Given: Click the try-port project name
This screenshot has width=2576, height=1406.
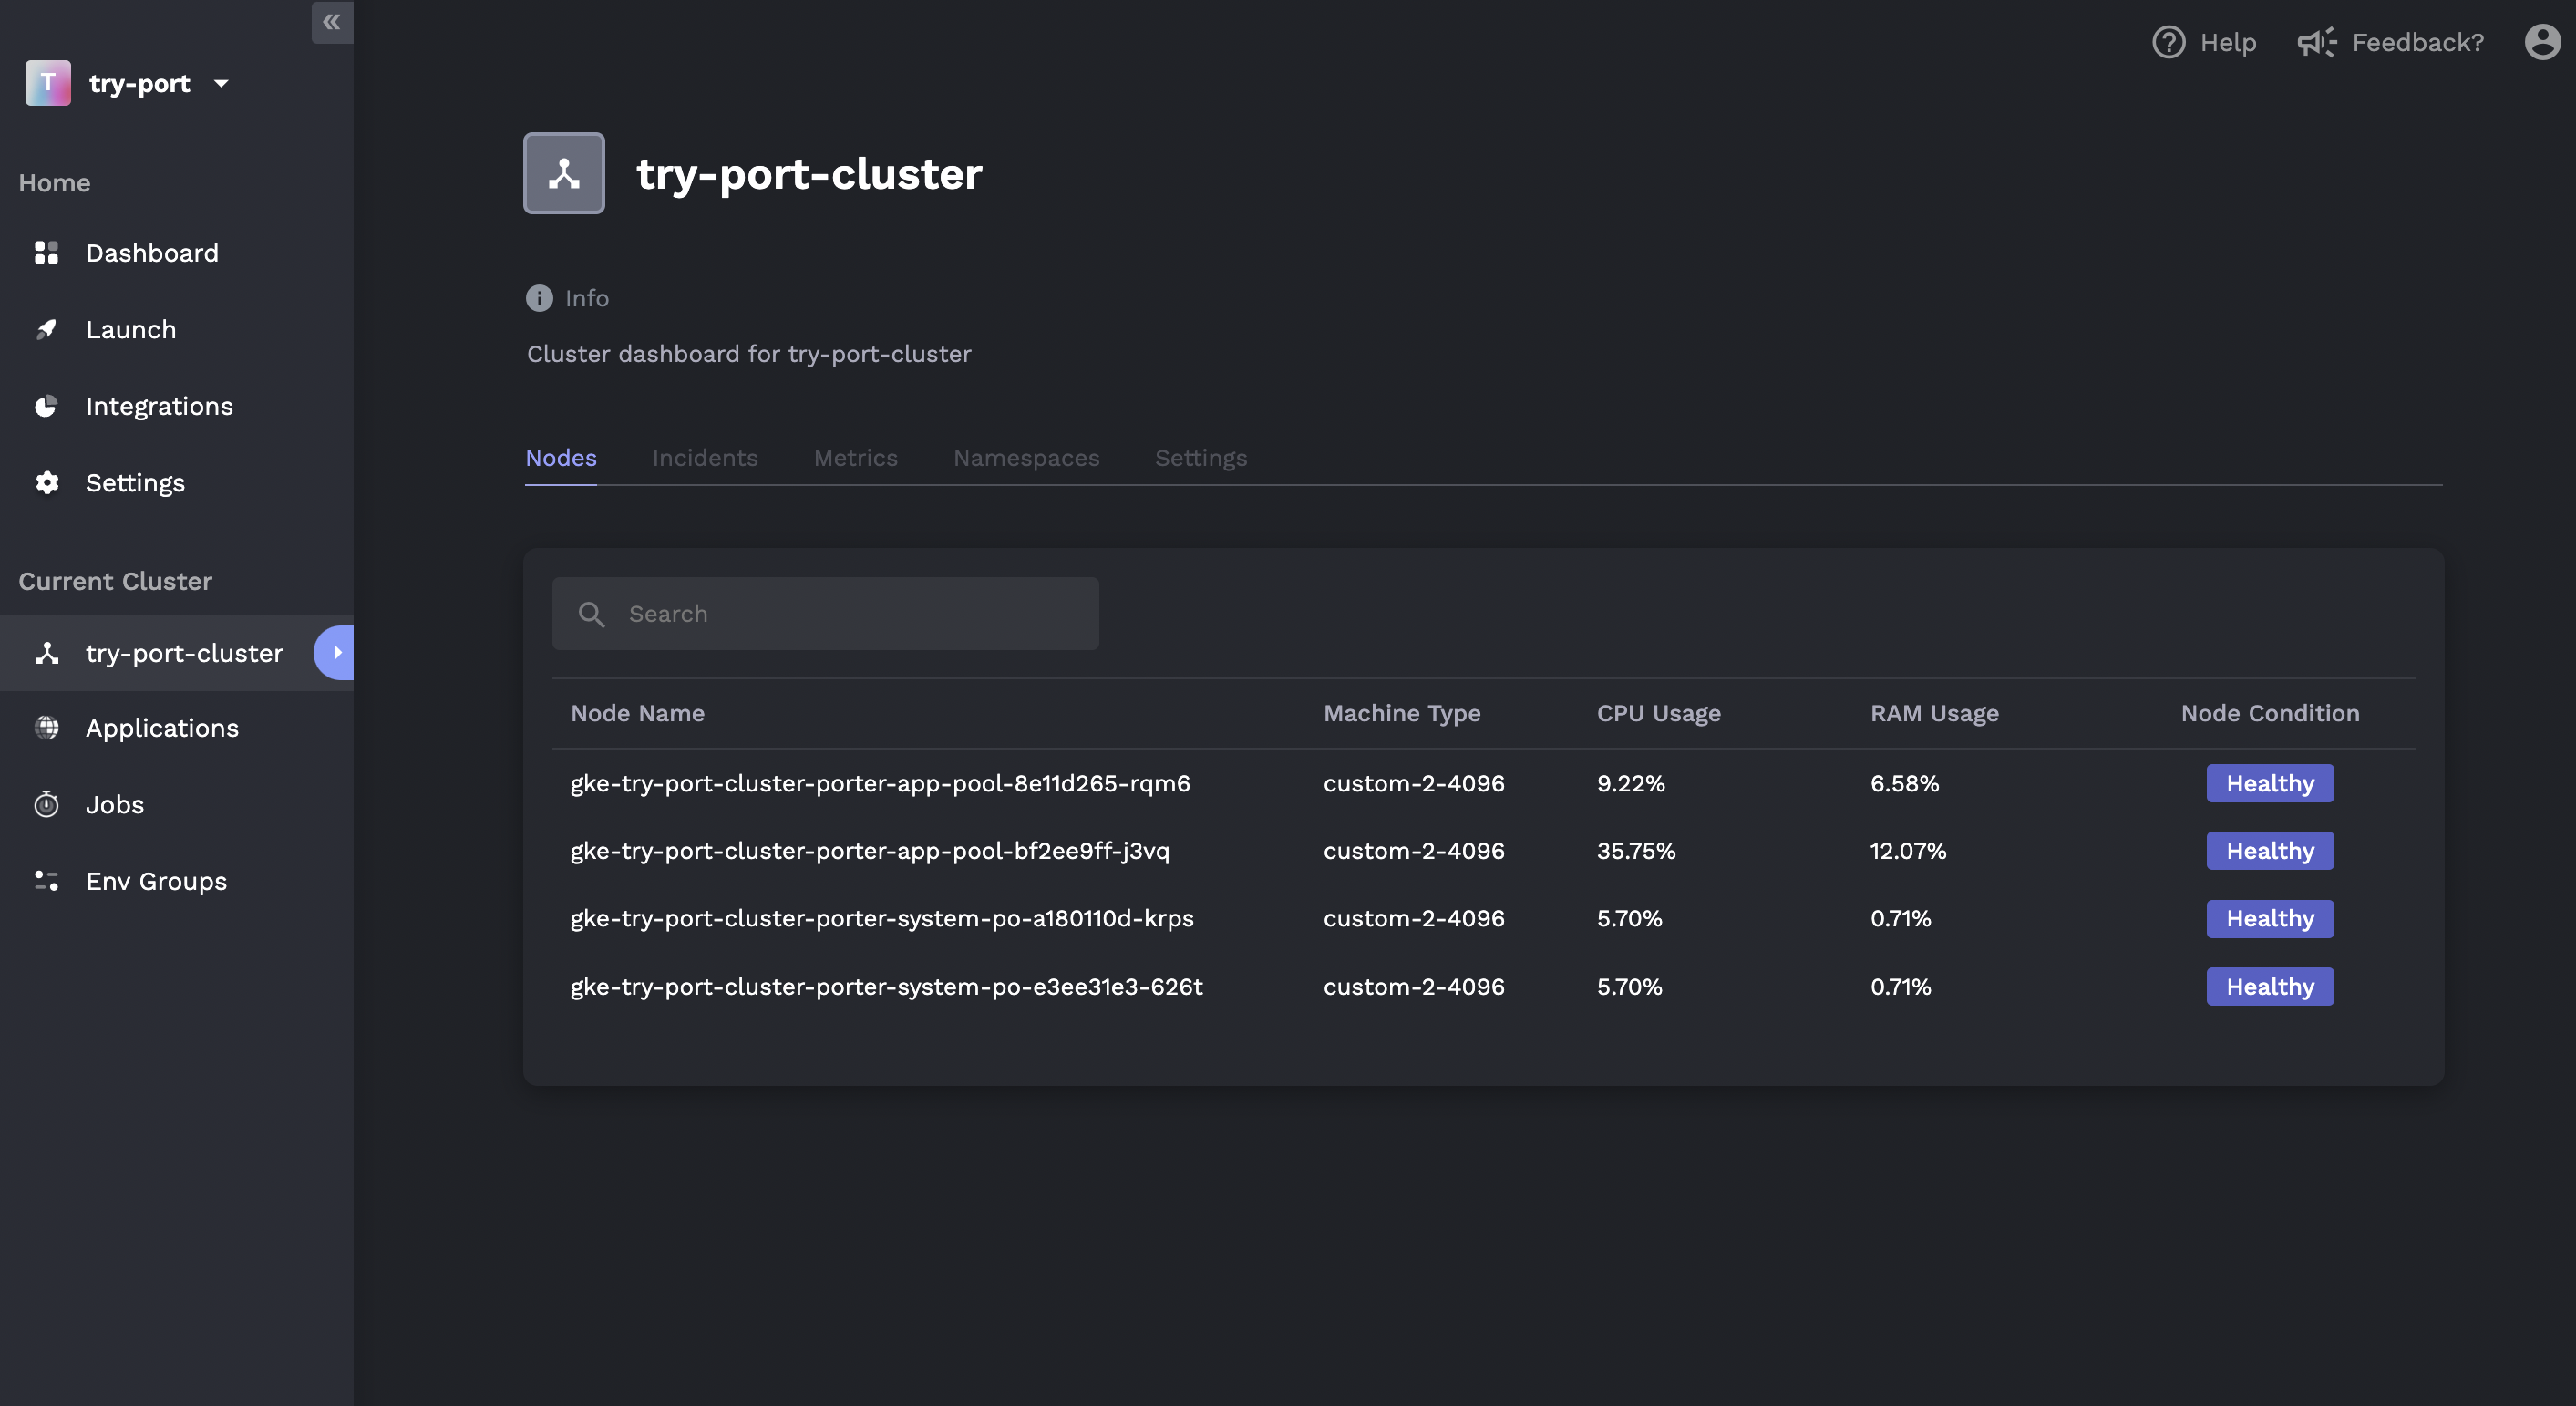Looking at the screenshot, I should click(x=140, y=83).
